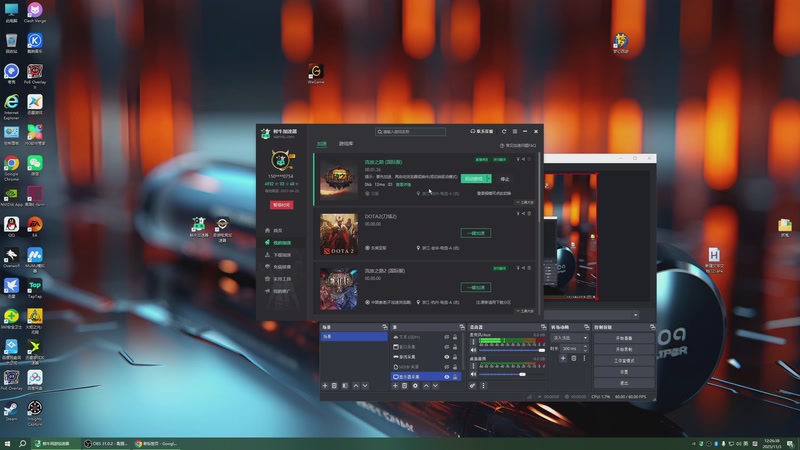Screen dimensions: 800x450
Task: Toggle lock on Text (GDI+) source
Action: [455, 337]
